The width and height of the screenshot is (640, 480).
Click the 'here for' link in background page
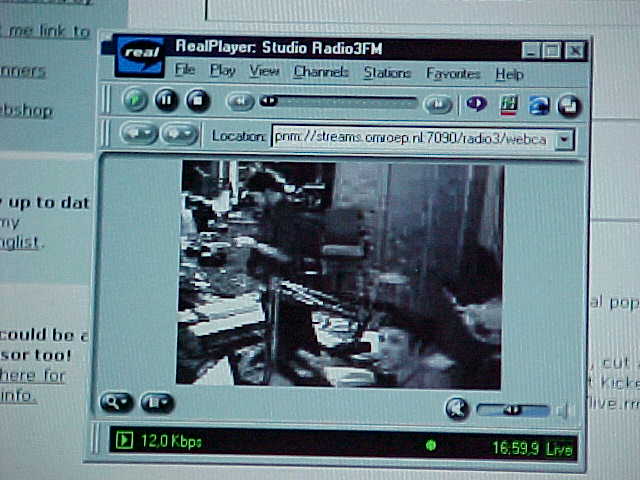33,375
